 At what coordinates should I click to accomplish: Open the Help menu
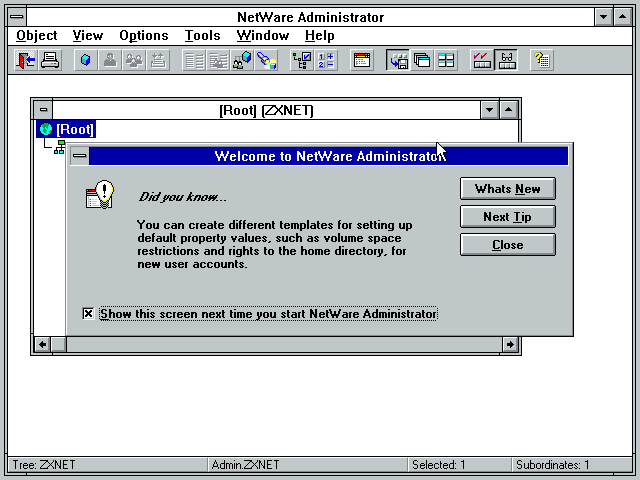point(320,36)
